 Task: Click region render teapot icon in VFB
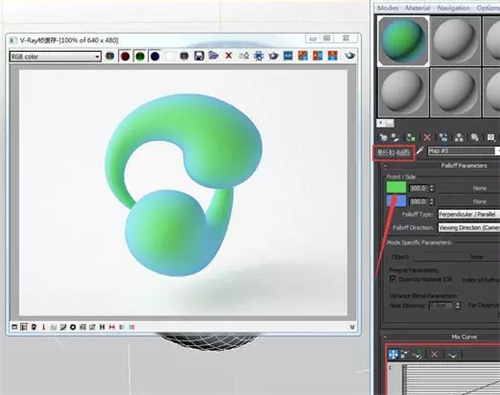click(x=273, y=56)
